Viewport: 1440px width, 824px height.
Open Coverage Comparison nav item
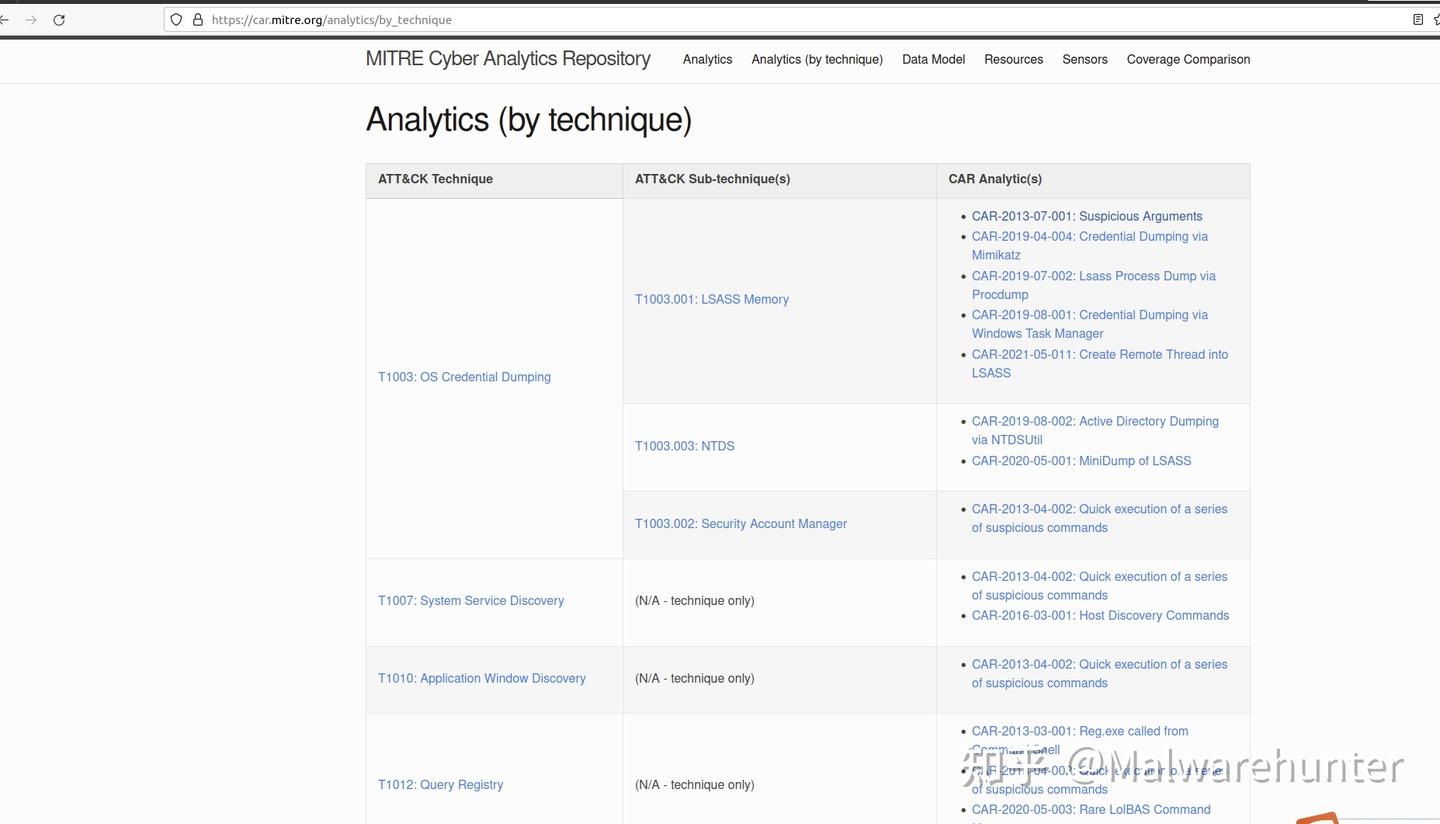point(1188,59)
